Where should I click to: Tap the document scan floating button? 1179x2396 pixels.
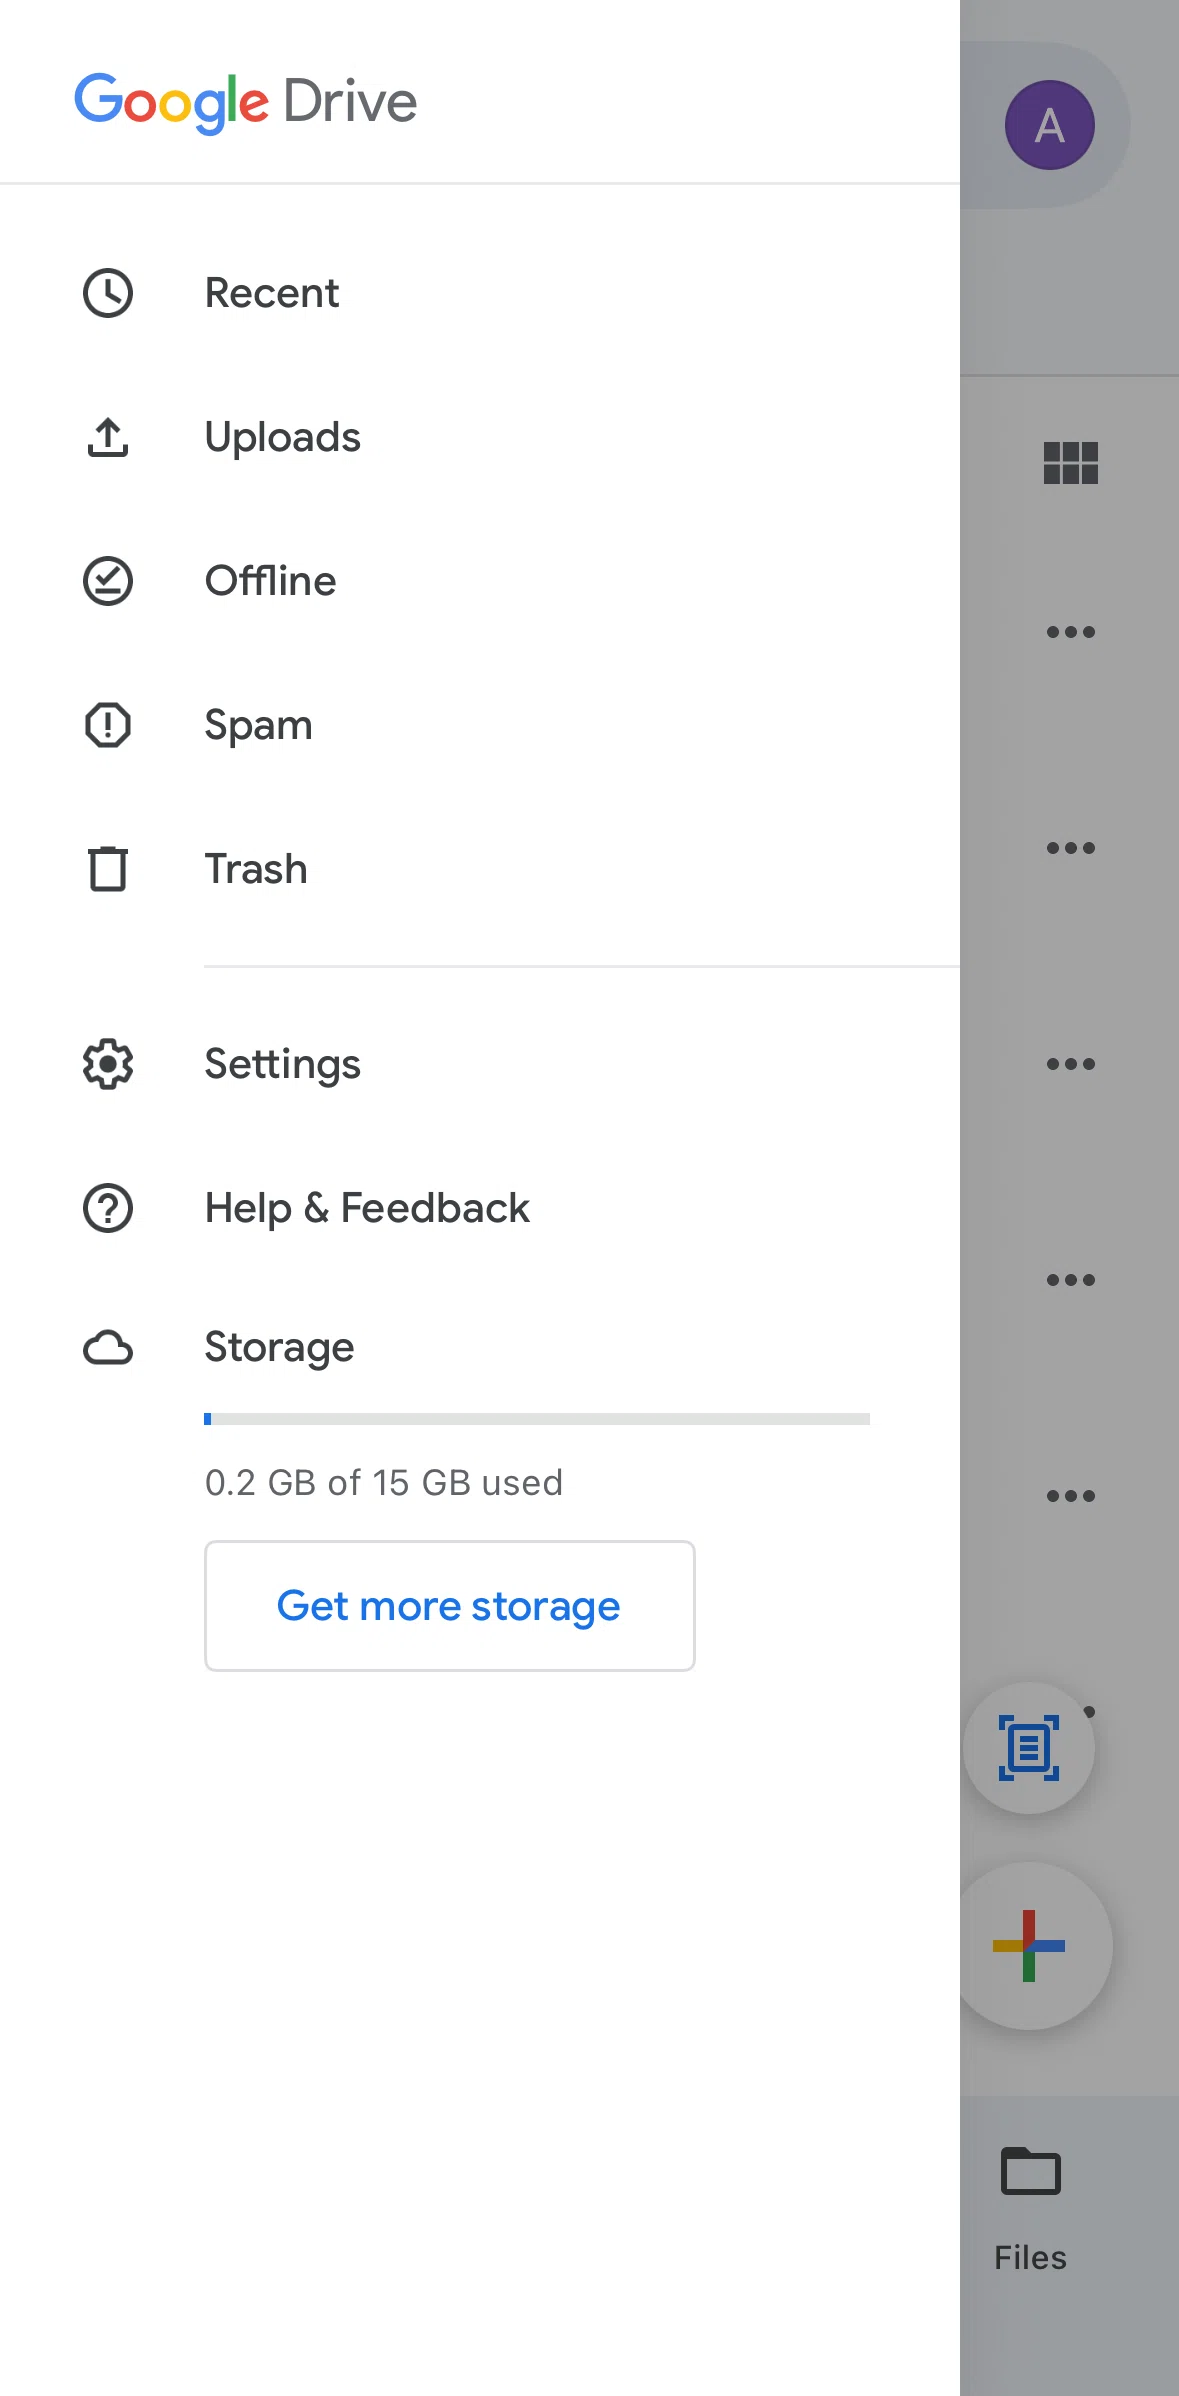point(1029,1748)
